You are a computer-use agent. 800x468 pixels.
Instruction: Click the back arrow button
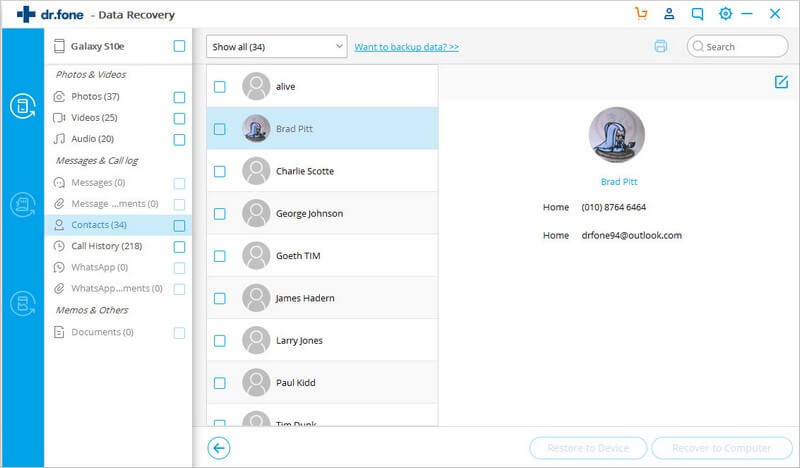(x=218, y=448)
